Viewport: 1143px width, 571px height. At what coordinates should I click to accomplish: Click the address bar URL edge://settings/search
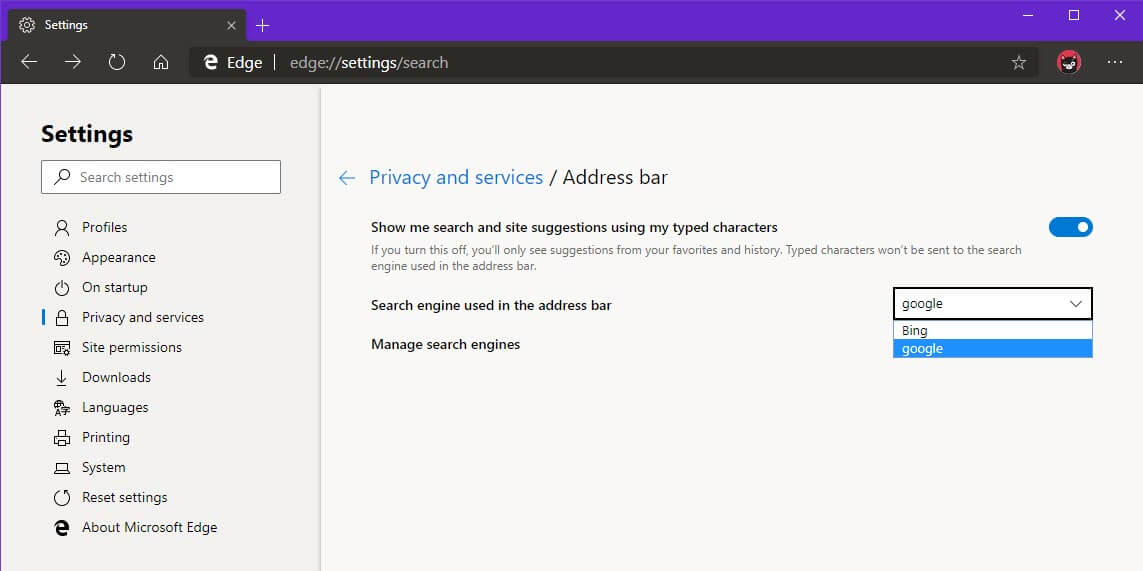click(369, 63)
